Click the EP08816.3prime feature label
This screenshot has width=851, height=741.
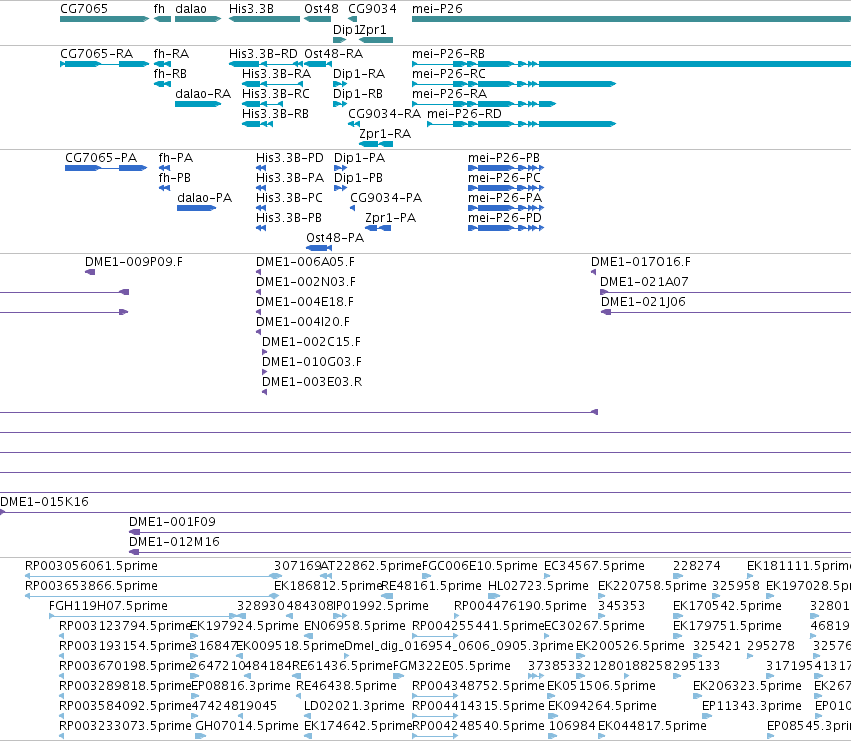click(240, 686)
